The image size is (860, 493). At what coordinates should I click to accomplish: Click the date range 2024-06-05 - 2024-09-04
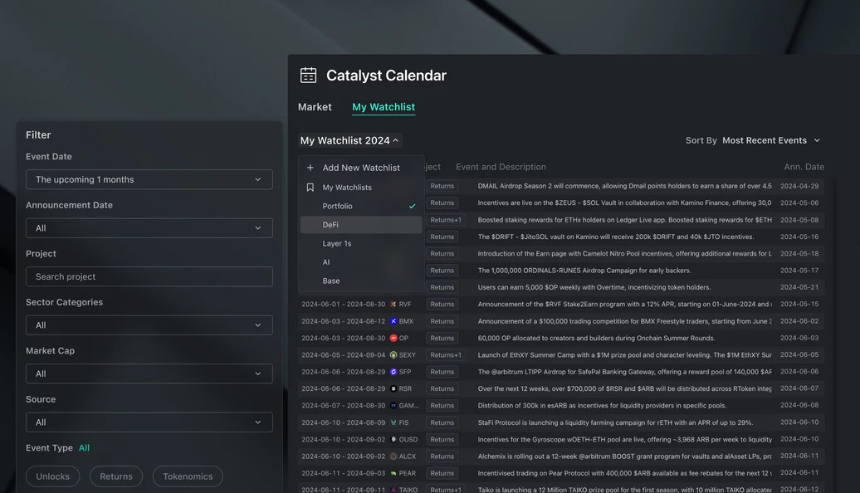click(x=343, y=355)
